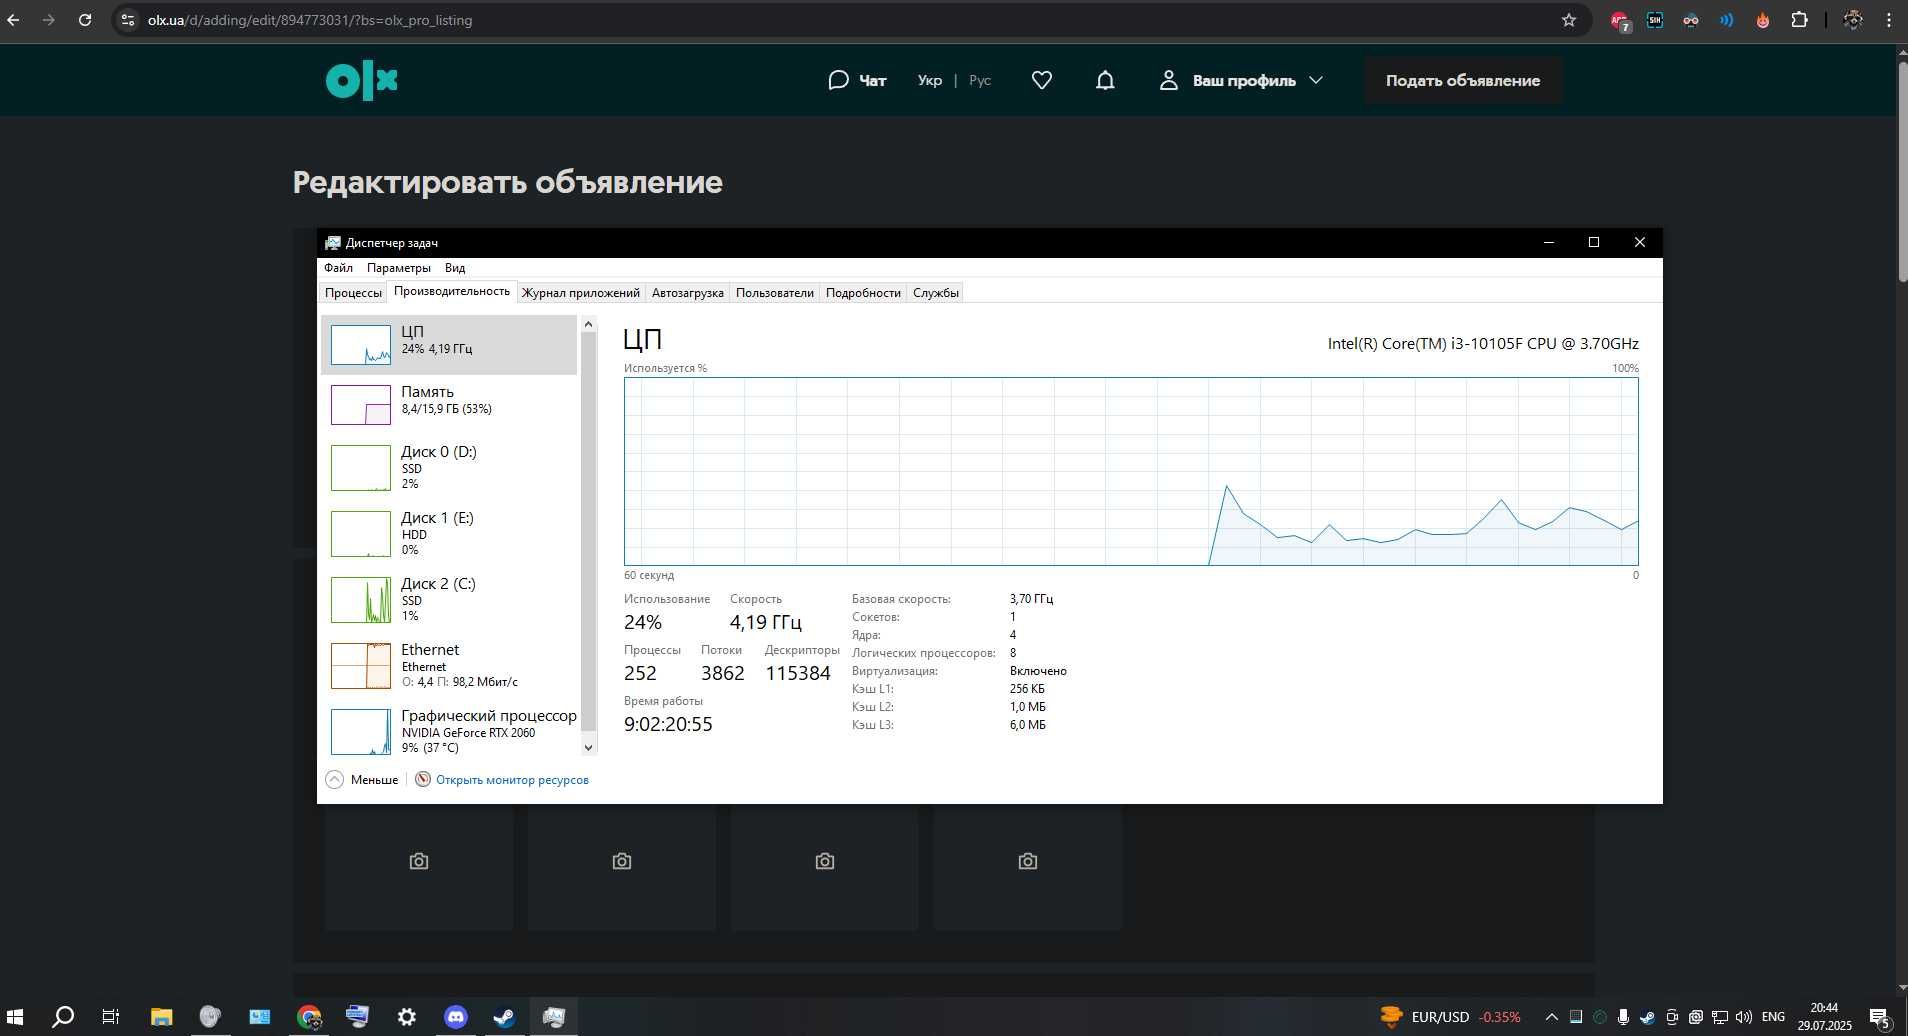The height and width of the screenshot is (1036, 1908).
Task: Switch to the Автозагрузка tab
Action: click(x=687, y=293)
